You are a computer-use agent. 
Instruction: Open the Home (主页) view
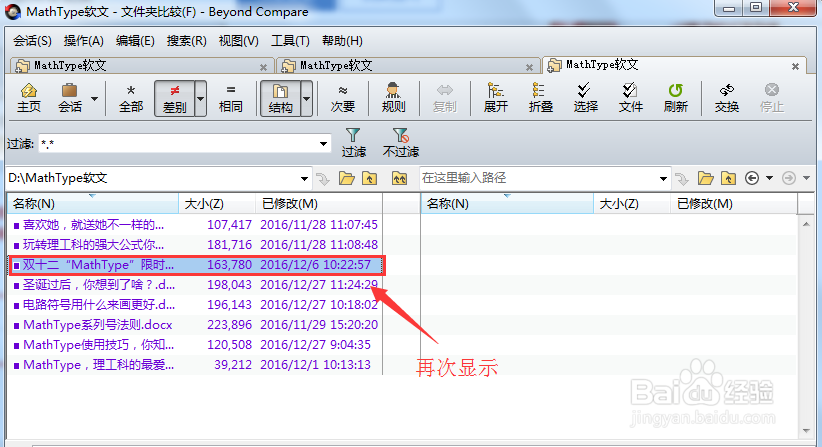(x=29, y=98)
